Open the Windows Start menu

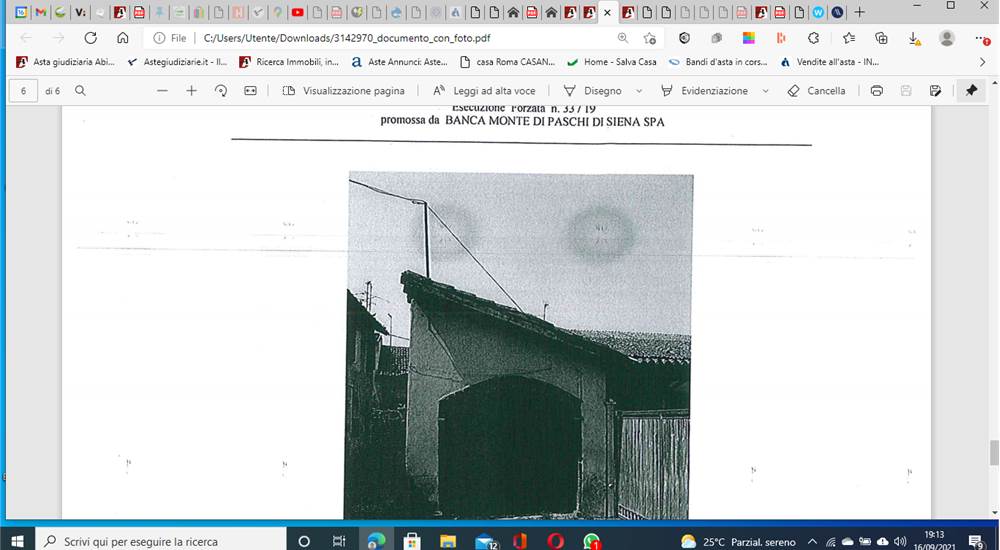[x=17, y=541]
